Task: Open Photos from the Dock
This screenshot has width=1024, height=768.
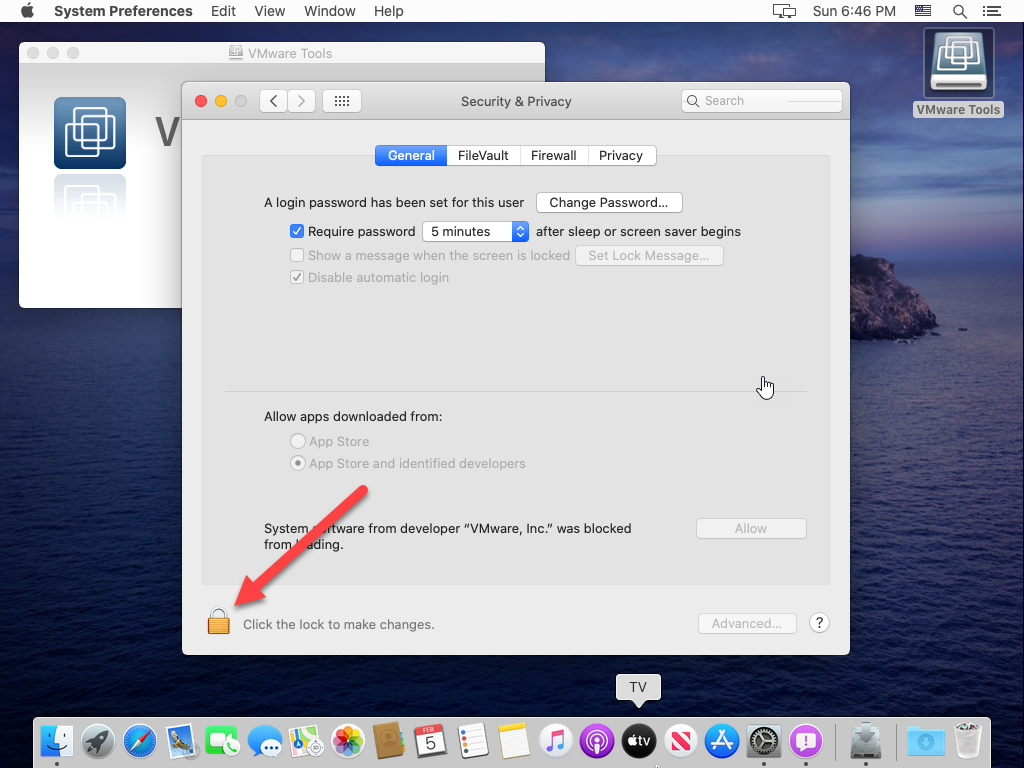Action: [x=347, y=741]
